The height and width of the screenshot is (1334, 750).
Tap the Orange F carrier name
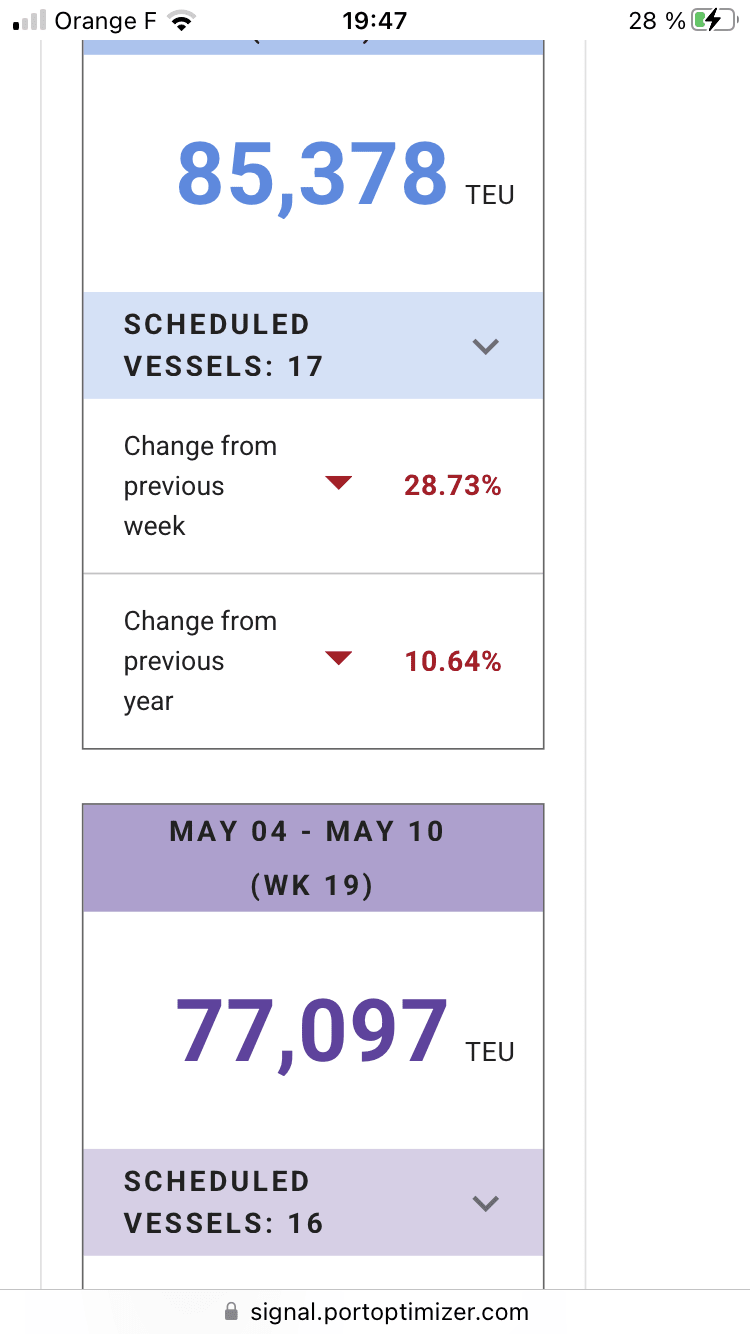pos(106,21)
